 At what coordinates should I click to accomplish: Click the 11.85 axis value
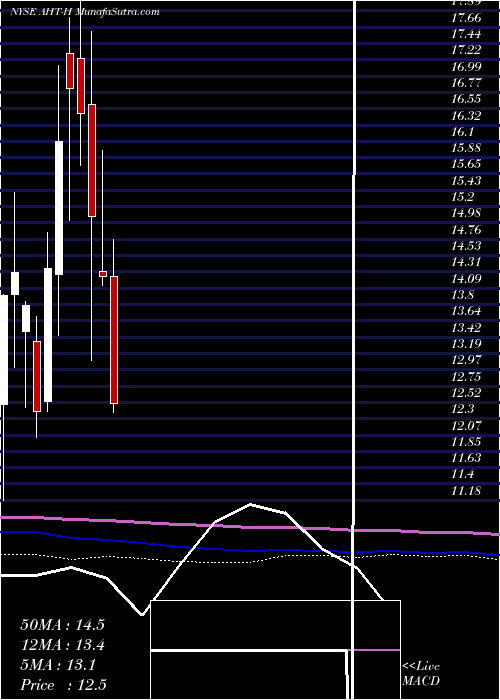click(x=467, y=442)
